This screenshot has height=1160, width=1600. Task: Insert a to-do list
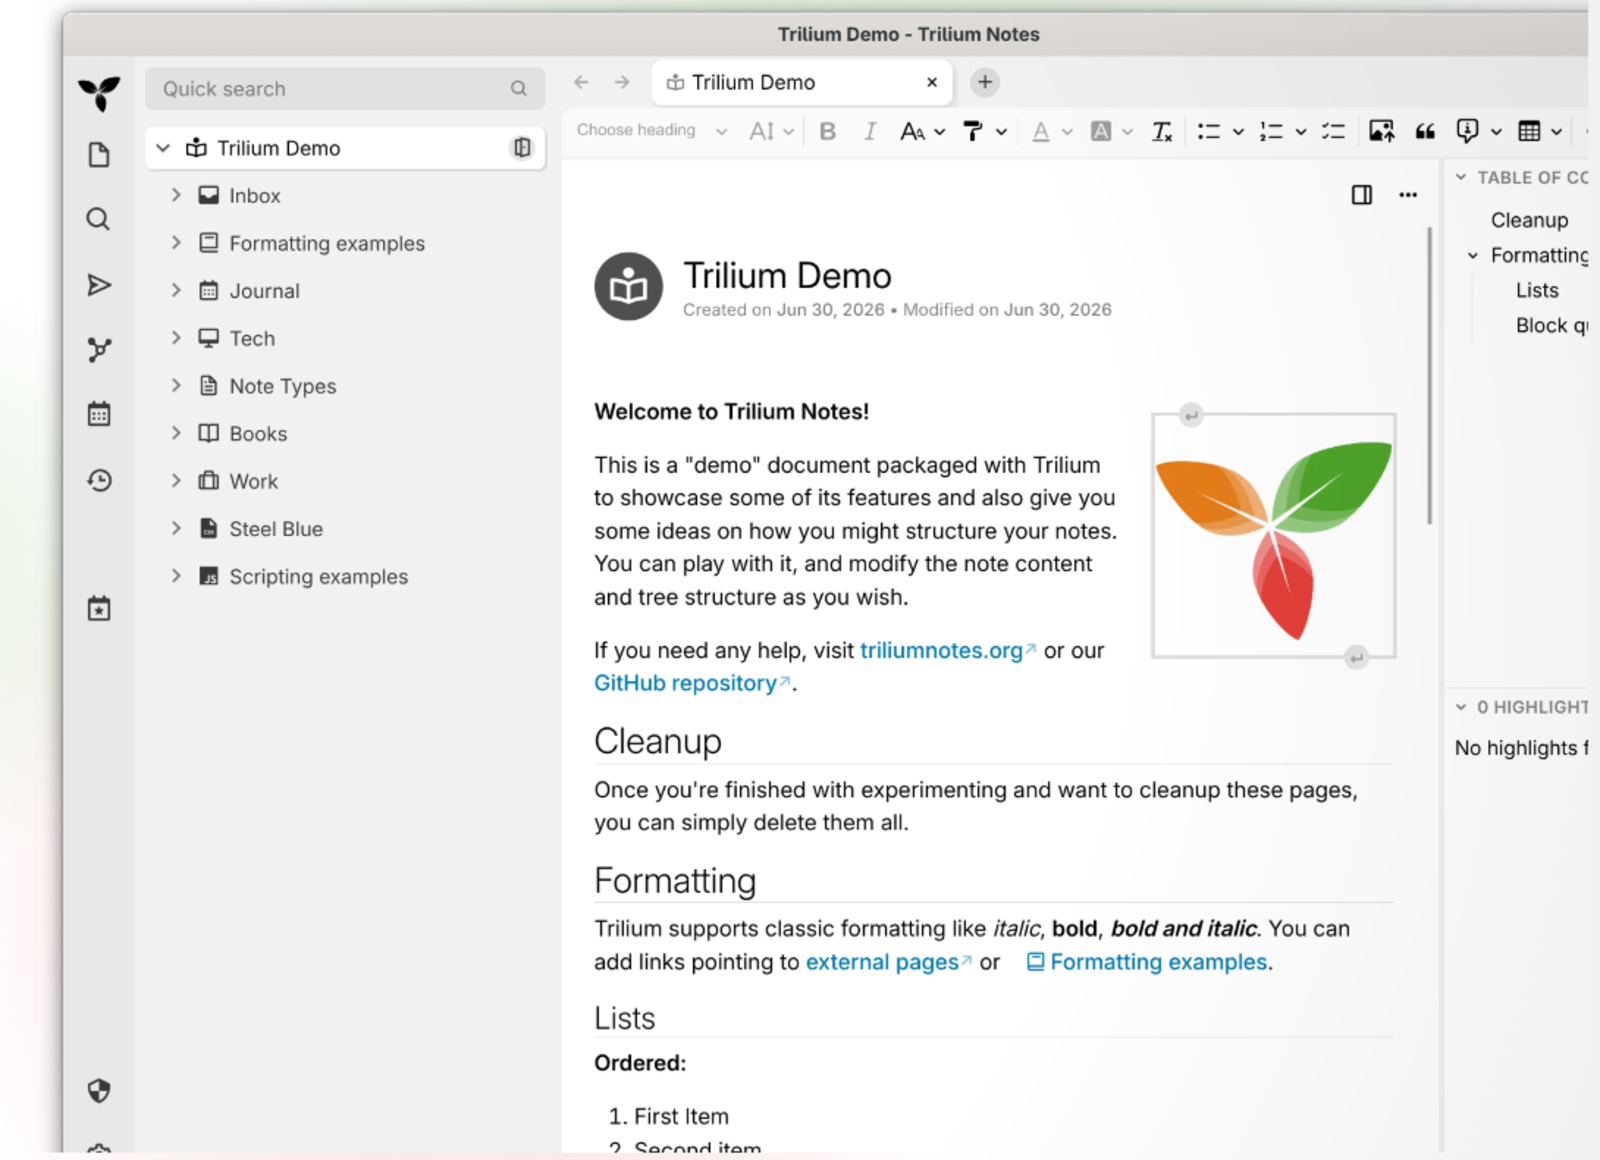(x=1333, y=131)
